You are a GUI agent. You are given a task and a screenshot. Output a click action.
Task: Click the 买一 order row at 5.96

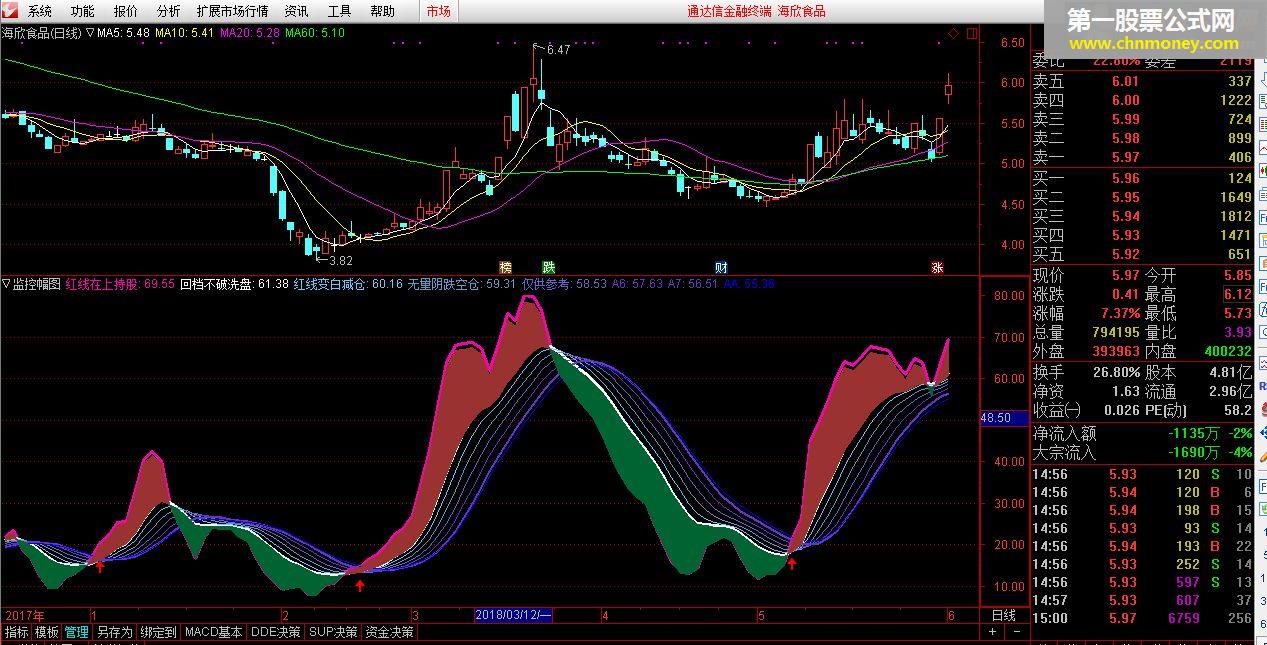[x=1142, y=178]
